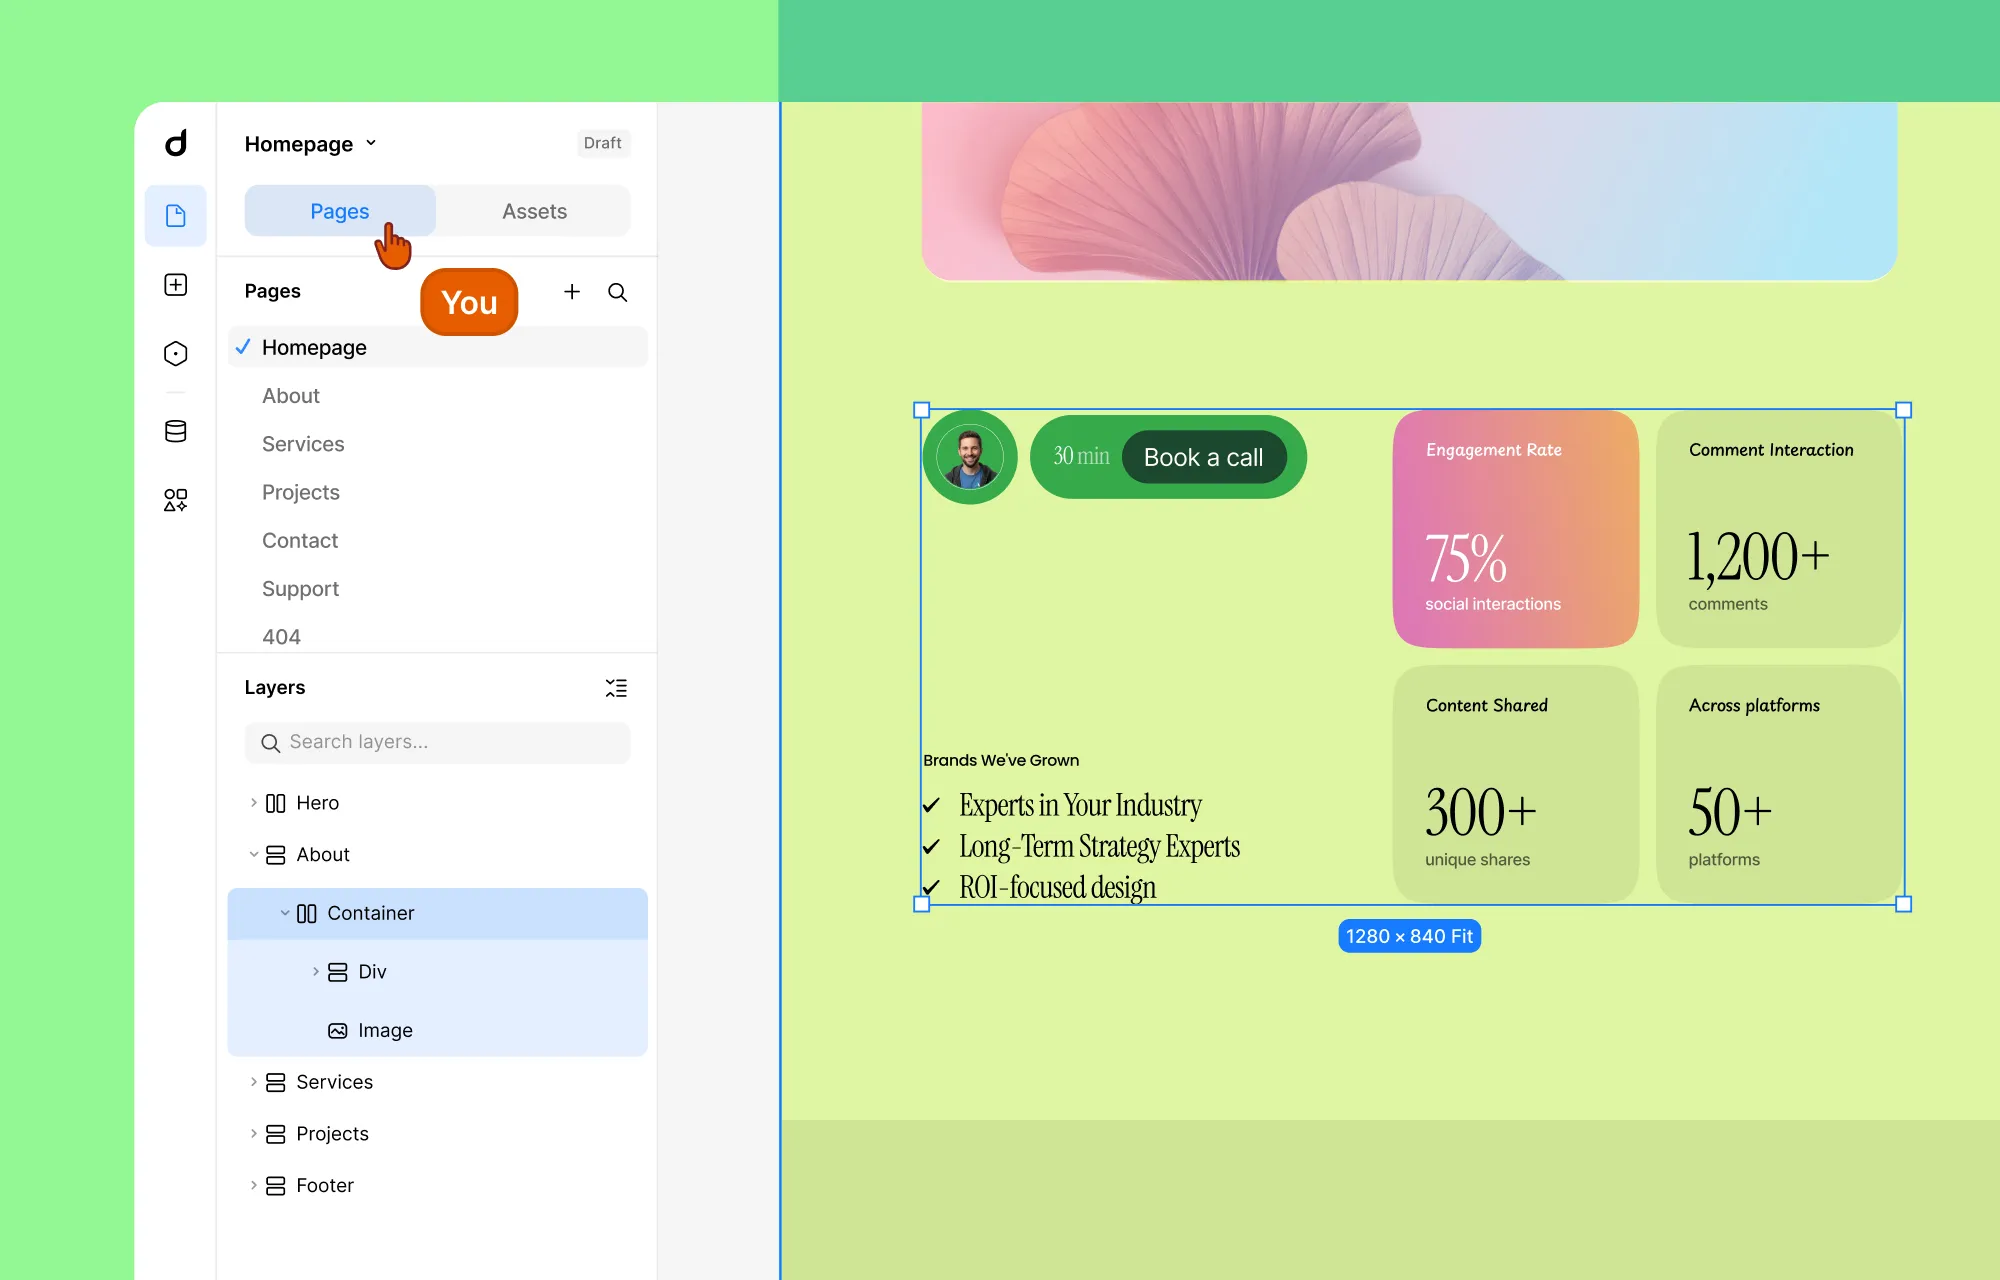Open the Homepage page name dropdown
The height and width of the screenshot is (1280, 2000).
[x=370, y=143]
